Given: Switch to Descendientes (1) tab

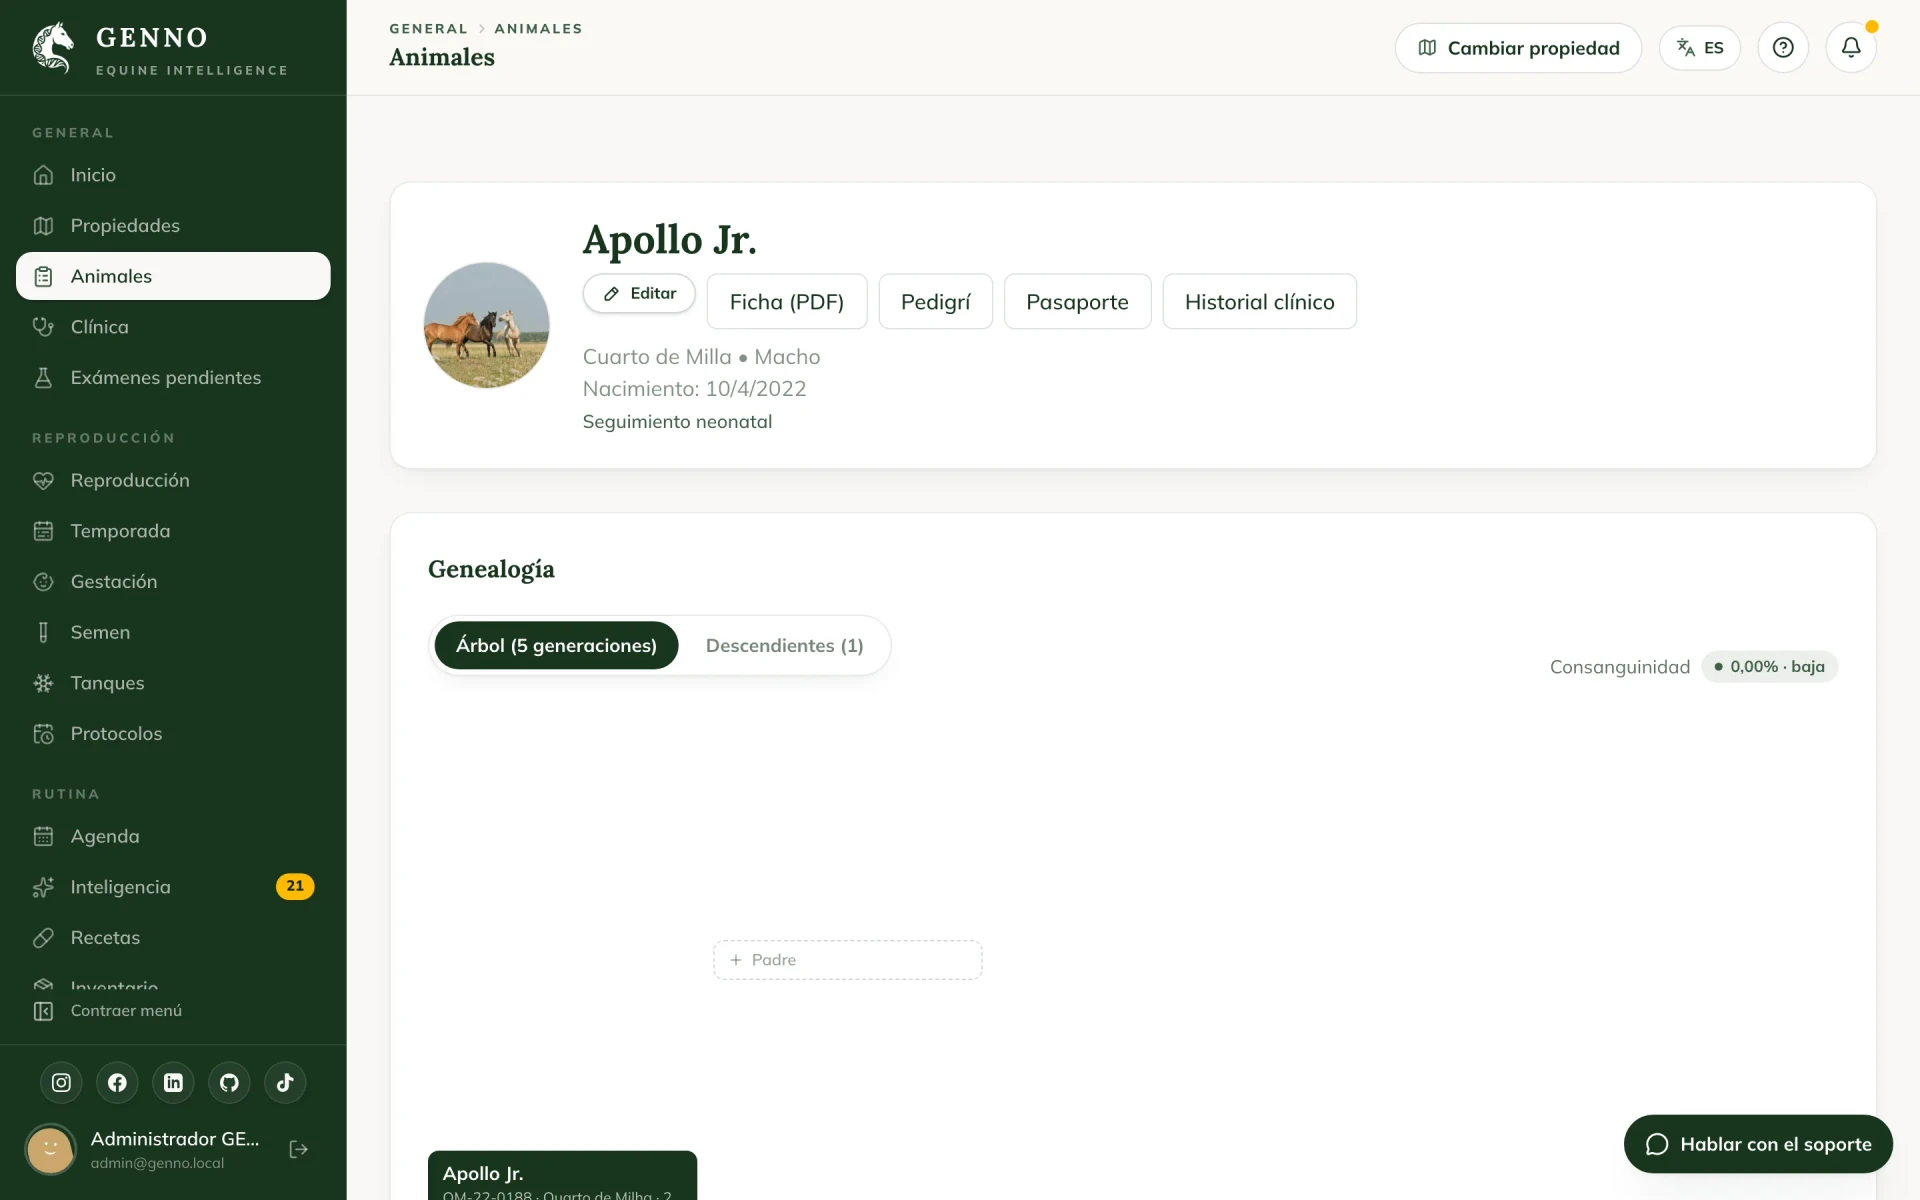Looking at the screenshot, I should tap(785, 646).
